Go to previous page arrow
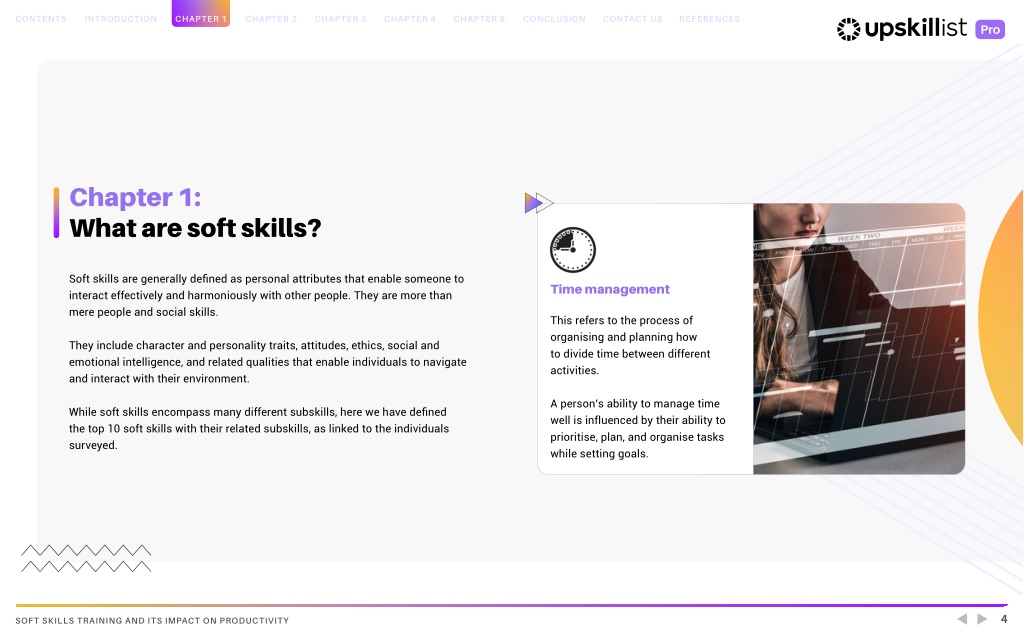 tap(962, 619)
